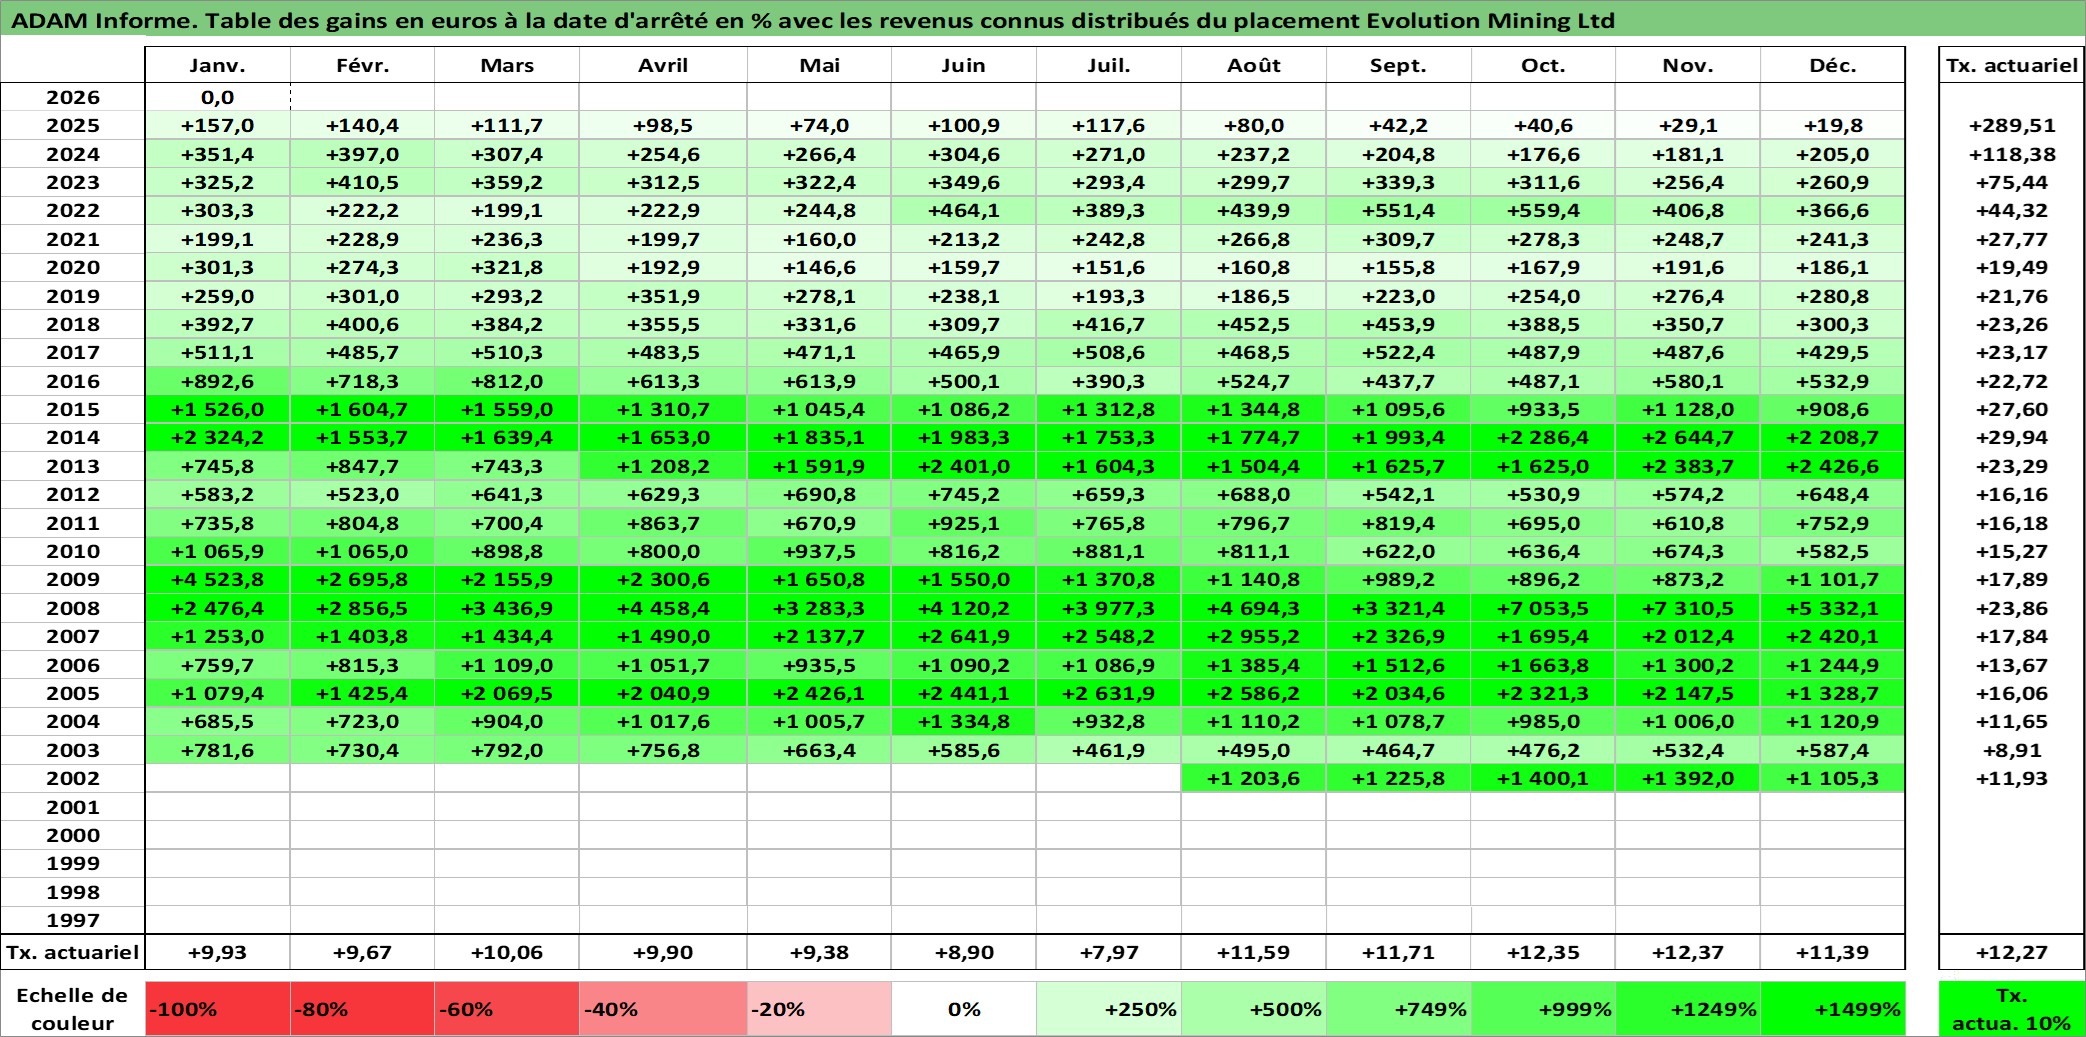Click the 0% white scale swatch

964,1009
